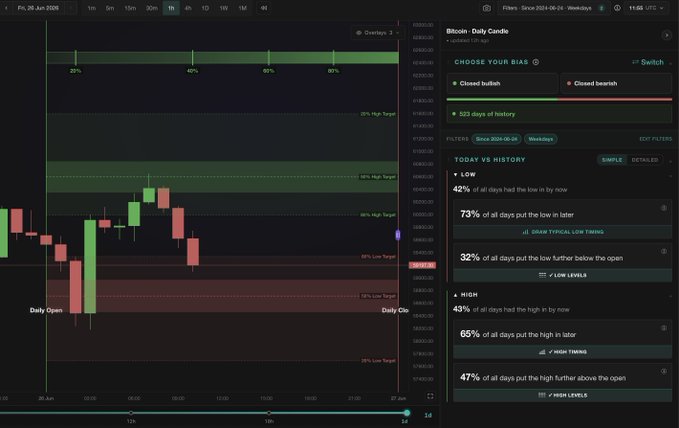The height and width of the screenshot is (428, 679).
Task: Collapse the HIGH section header
Action: (x=466, y=295)
